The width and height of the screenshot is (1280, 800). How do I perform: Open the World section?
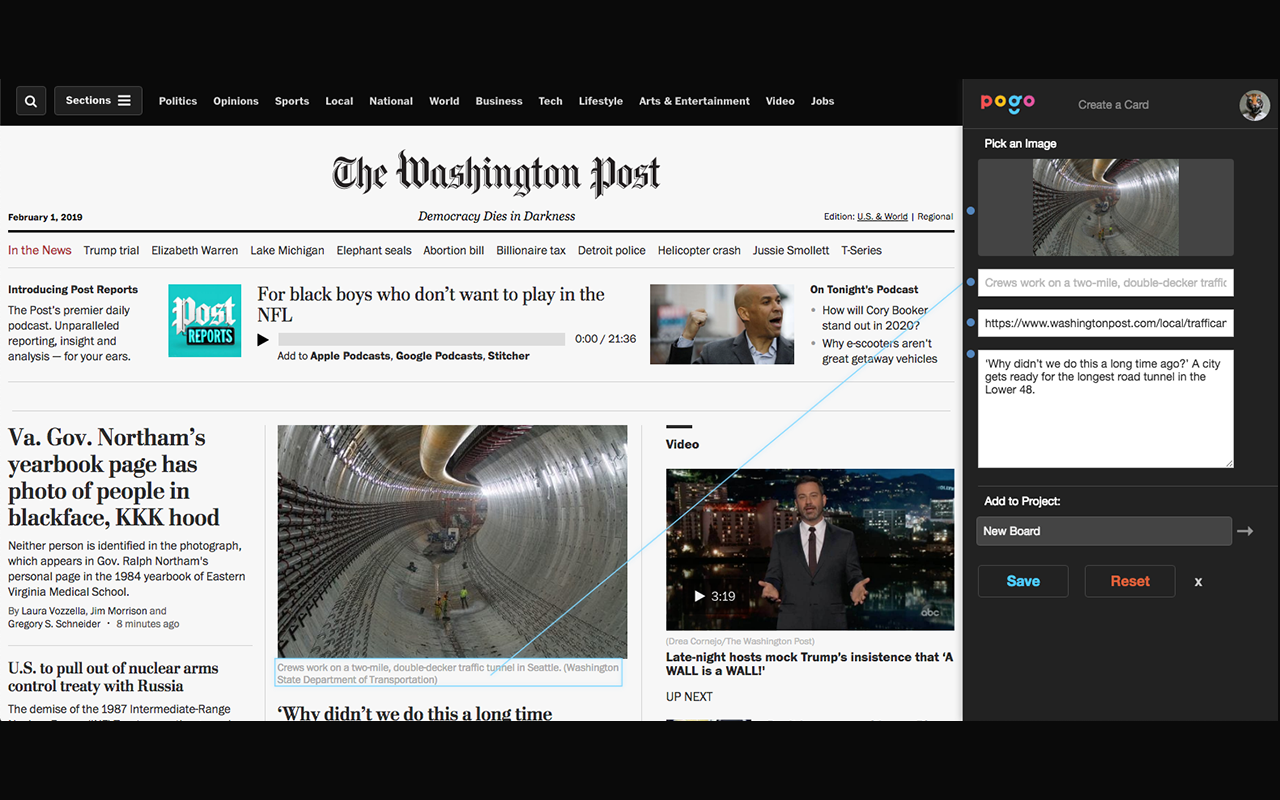(x=444, y=101)
